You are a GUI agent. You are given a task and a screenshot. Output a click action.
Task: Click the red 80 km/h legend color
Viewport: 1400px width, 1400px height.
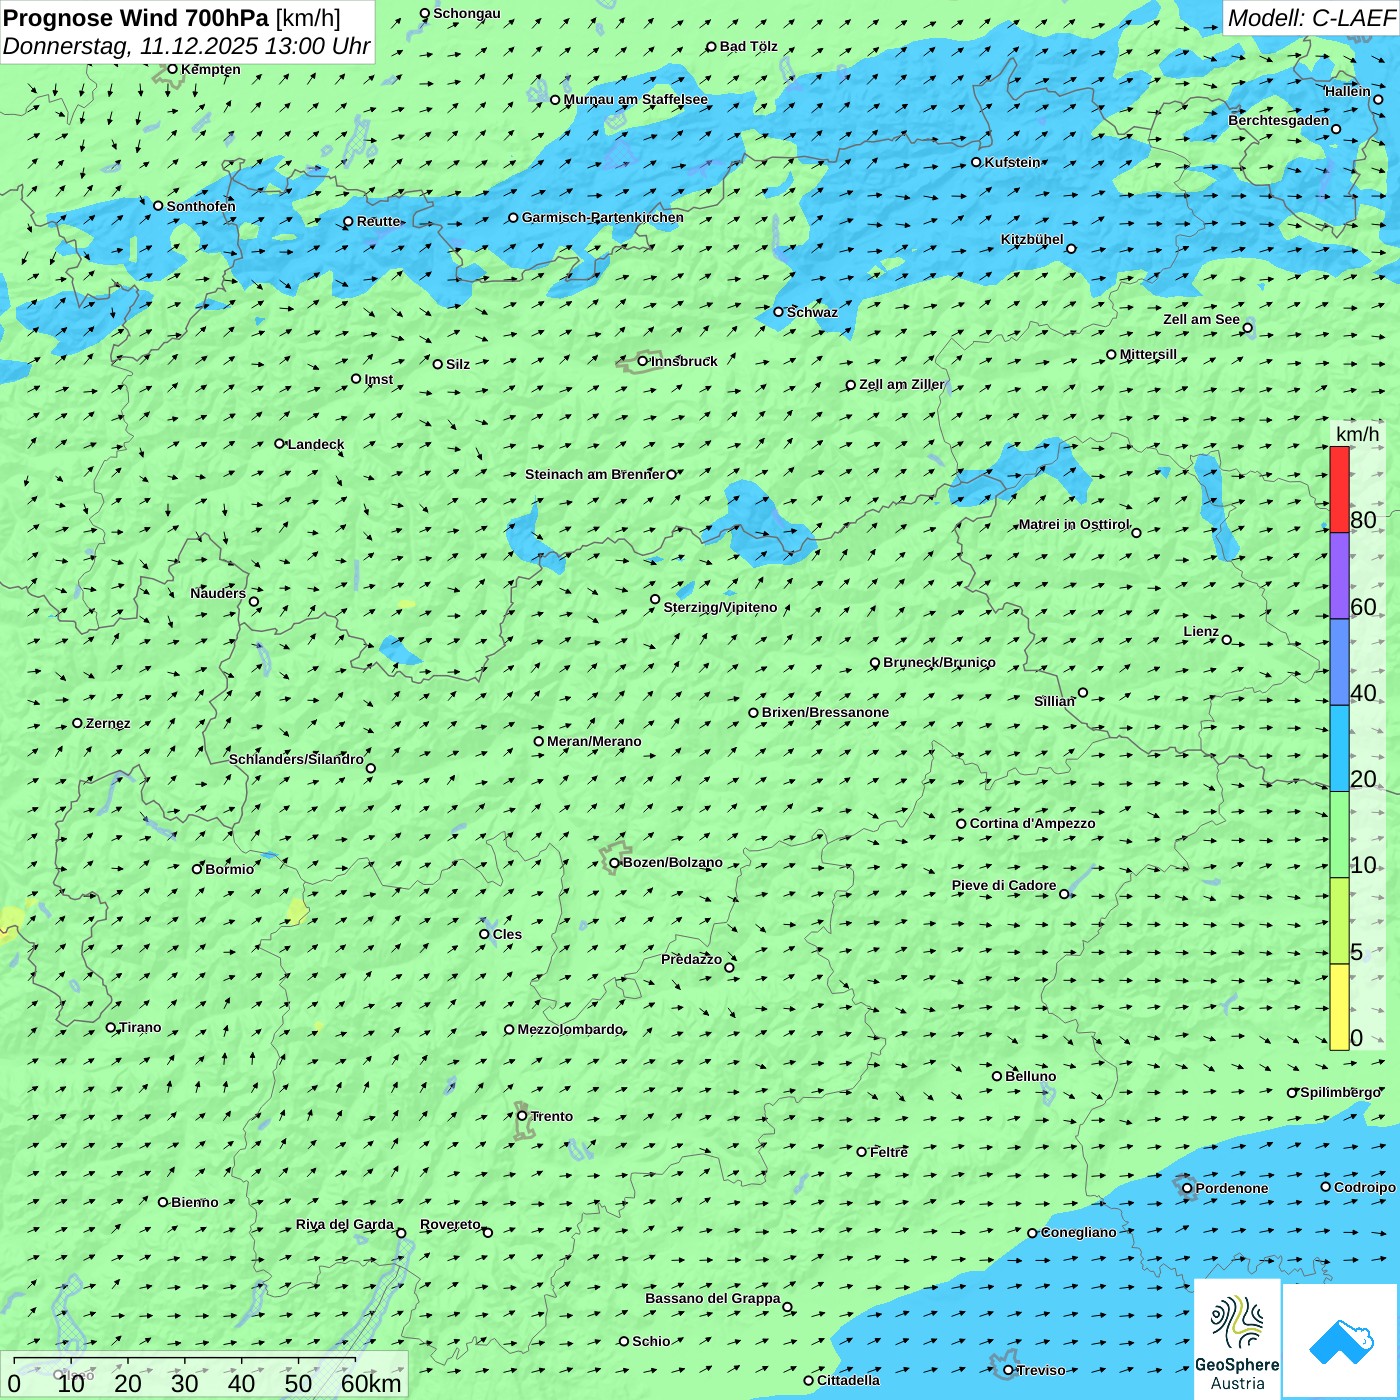[x=1339, y=489]
